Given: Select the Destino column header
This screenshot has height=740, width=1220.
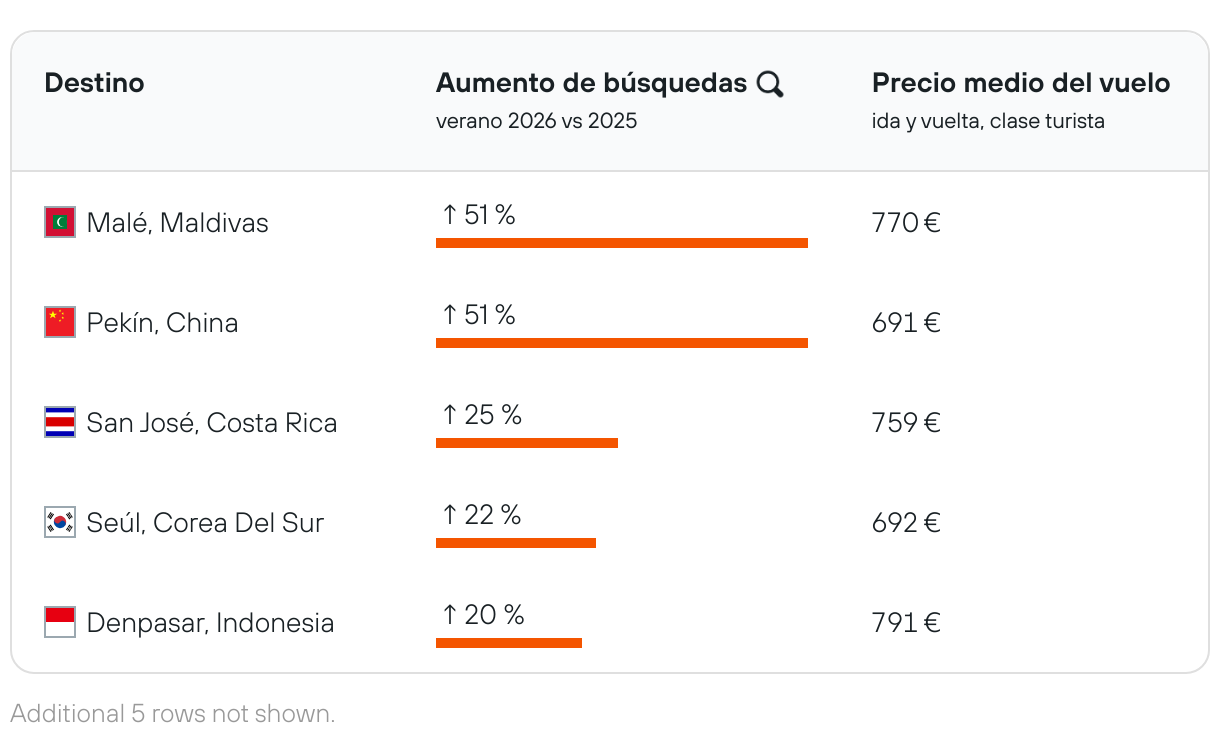Looking at the screenshot, I should [x=94, y=83].
